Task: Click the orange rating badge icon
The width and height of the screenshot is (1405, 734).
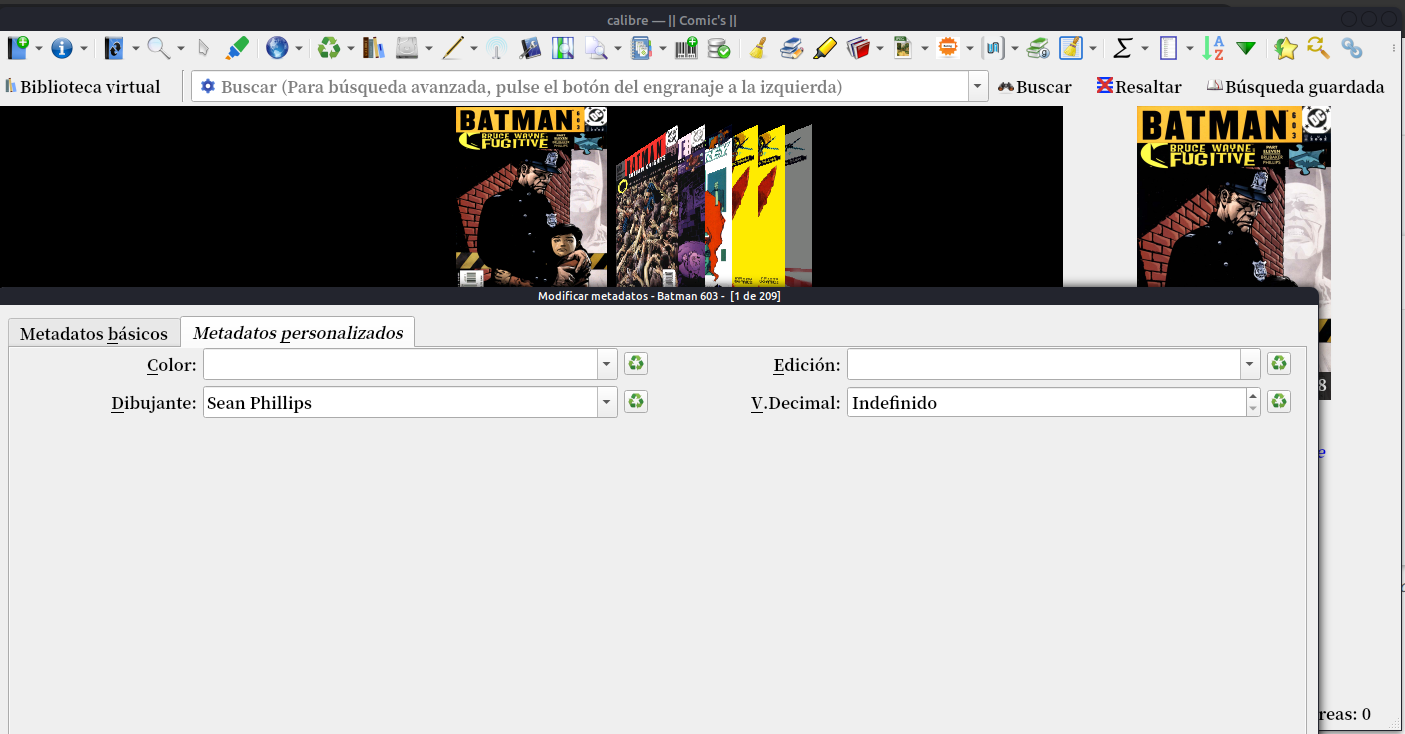Action: (x=948, y=47)
